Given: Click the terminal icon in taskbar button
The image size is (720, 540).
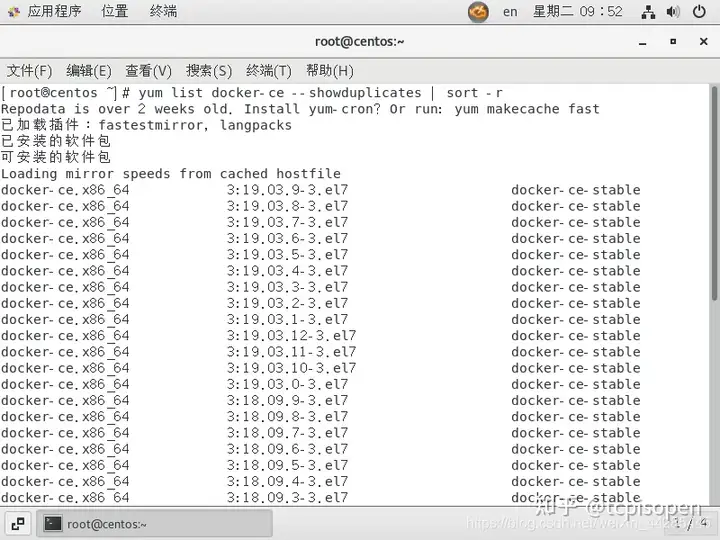Looking at the screenshot, I should coord(52,523).
